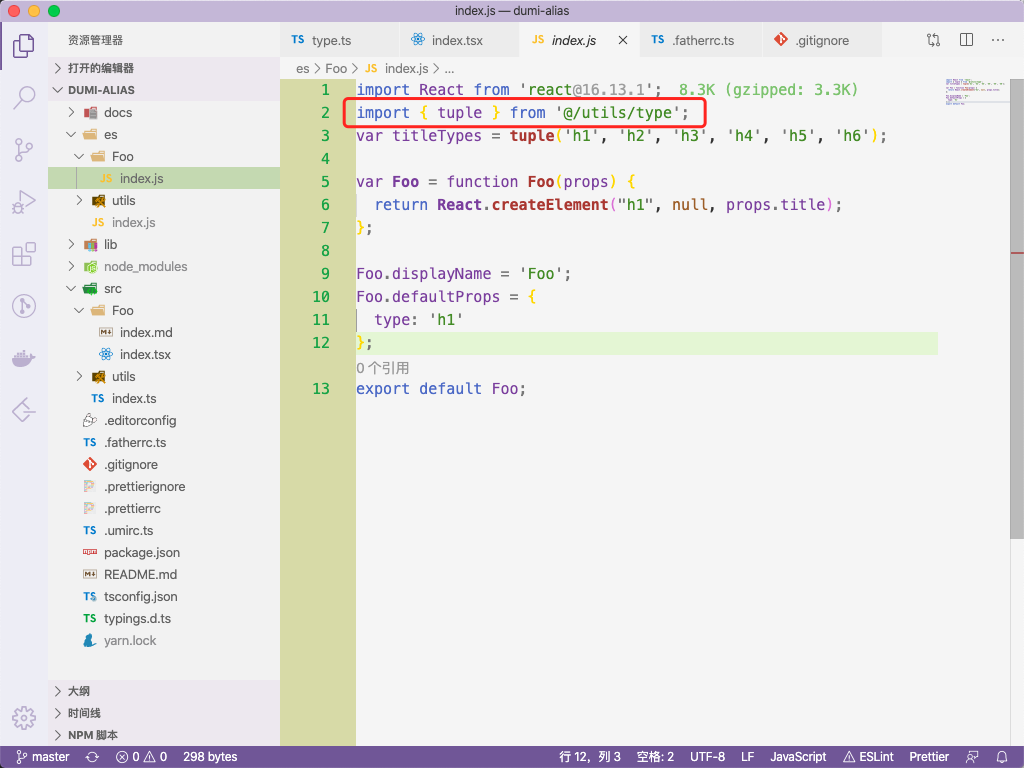Click the ESLint status indicator
This screenshot has height=768, width=1024.
coord(868,757)
